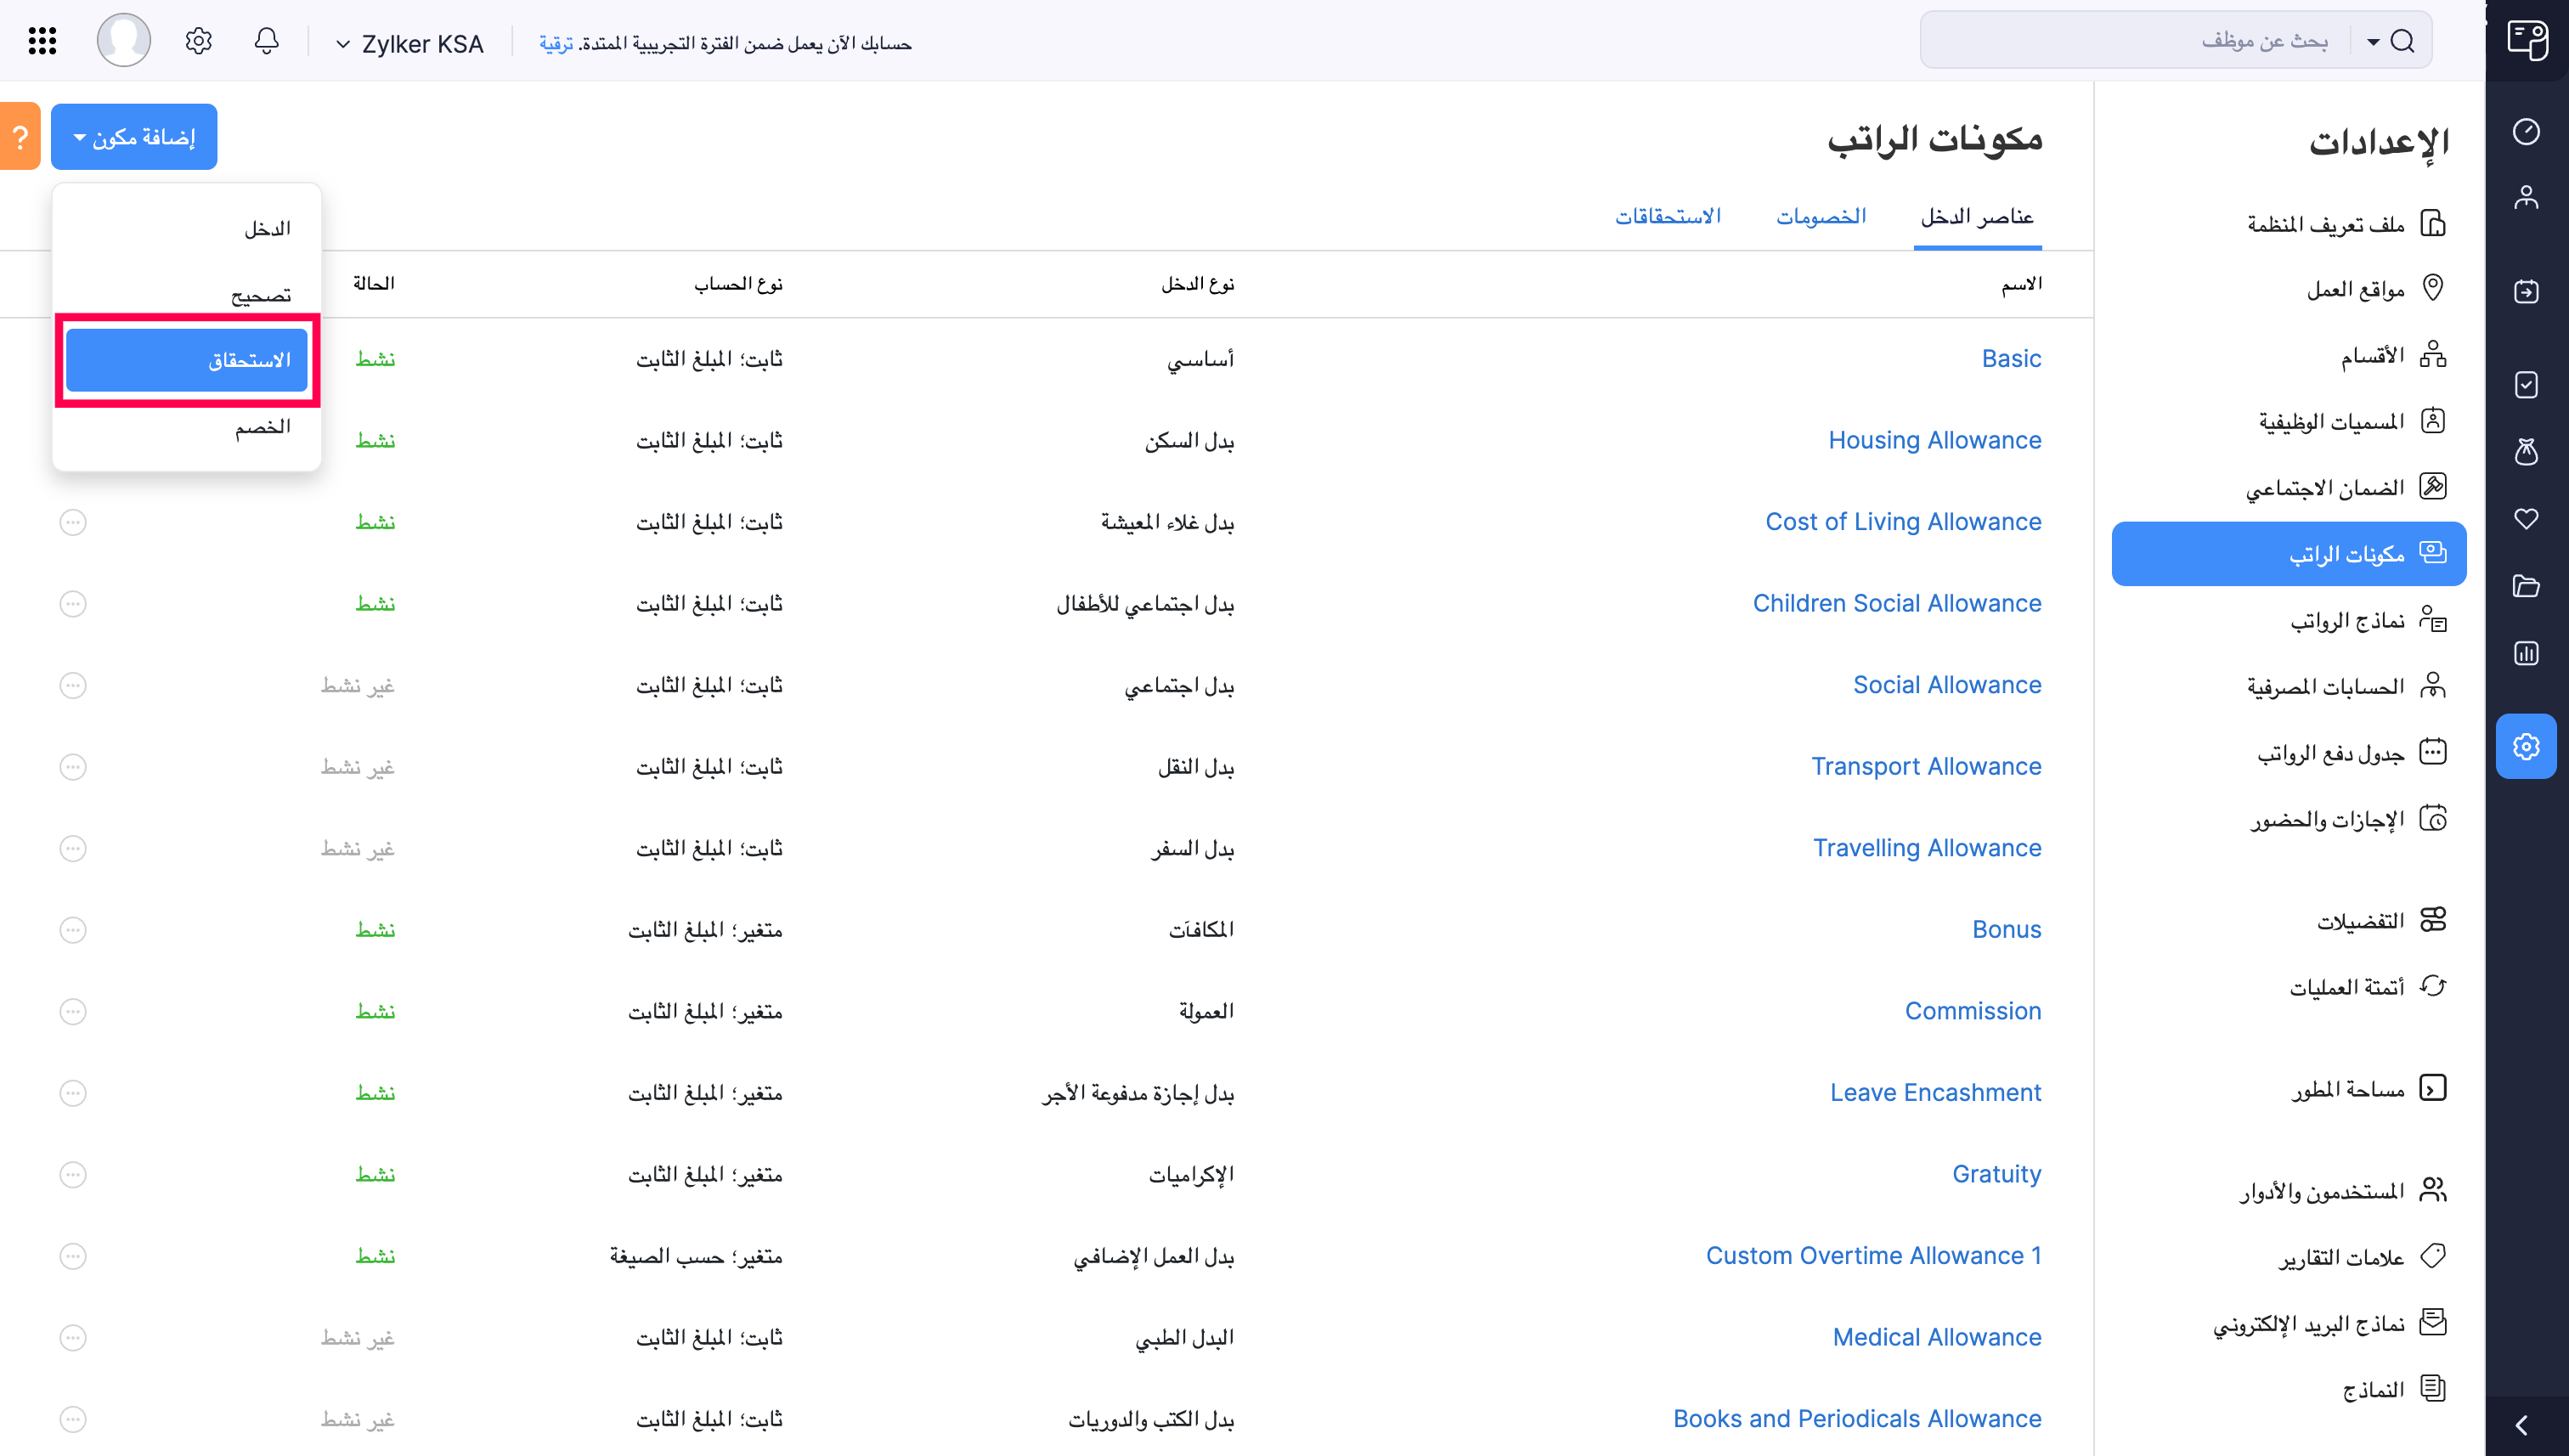
Task: Click the row options ellipsis next to Bonus
Action: click(x=72, y=929)
